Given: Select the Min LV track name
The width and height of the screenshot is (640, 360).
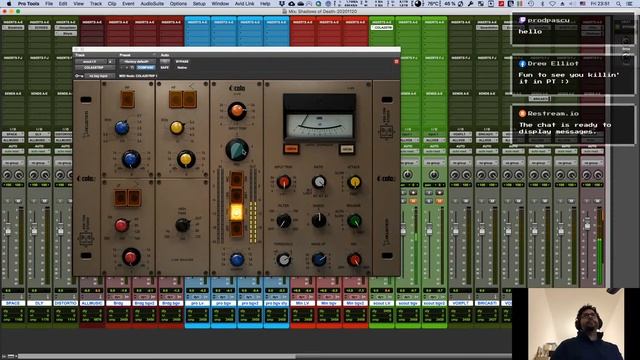Looking at the screenshot, I should (x=302, y=303).
